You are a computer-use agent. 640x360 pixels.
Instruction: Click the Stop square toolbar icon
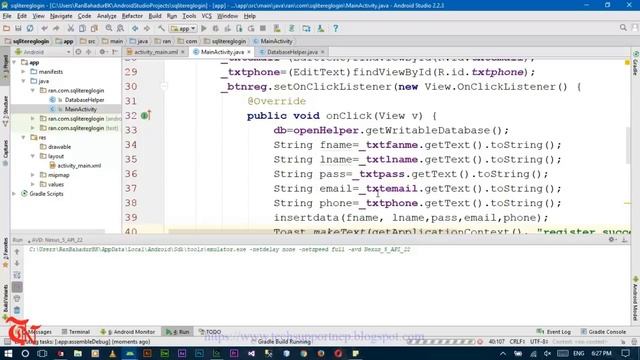click(x=263, y=28)
